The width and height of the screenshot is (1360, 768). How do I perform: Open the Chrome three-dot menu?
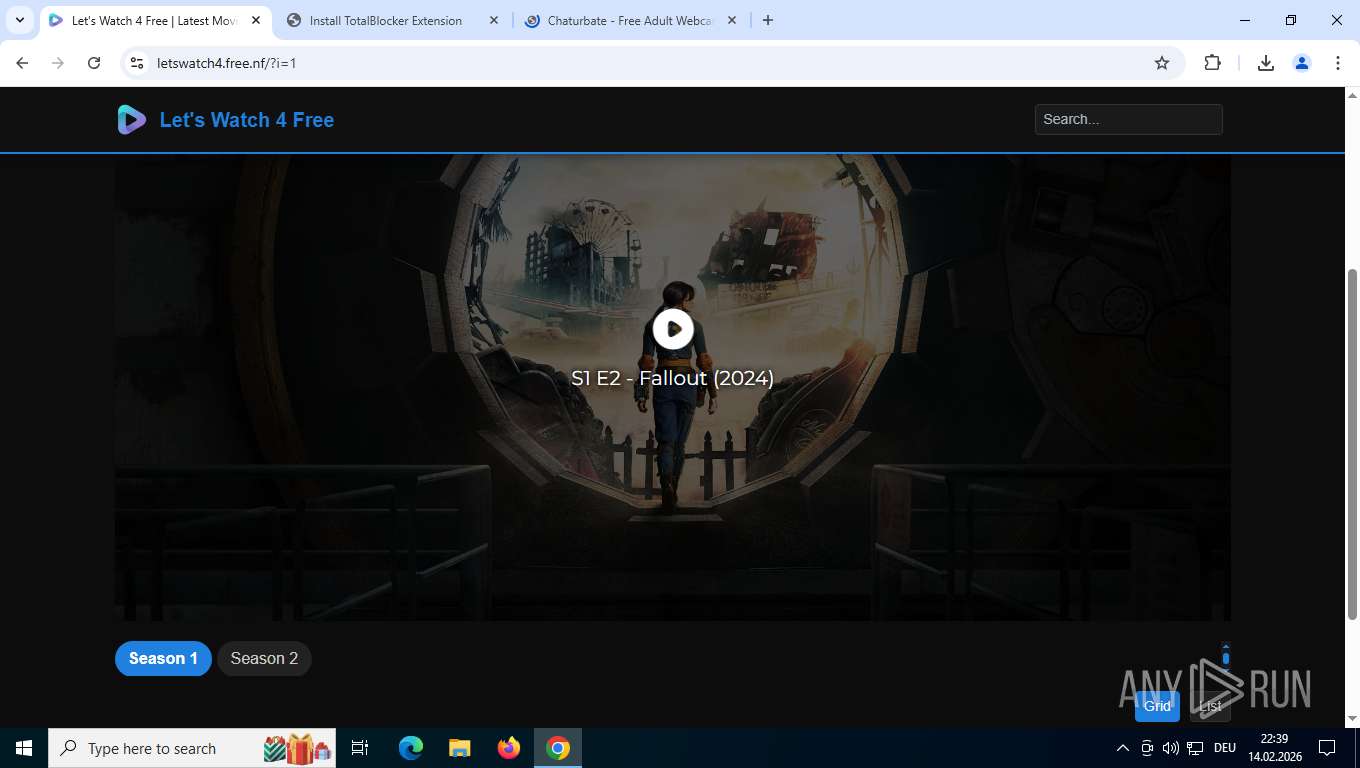[x=1337, y=63]
